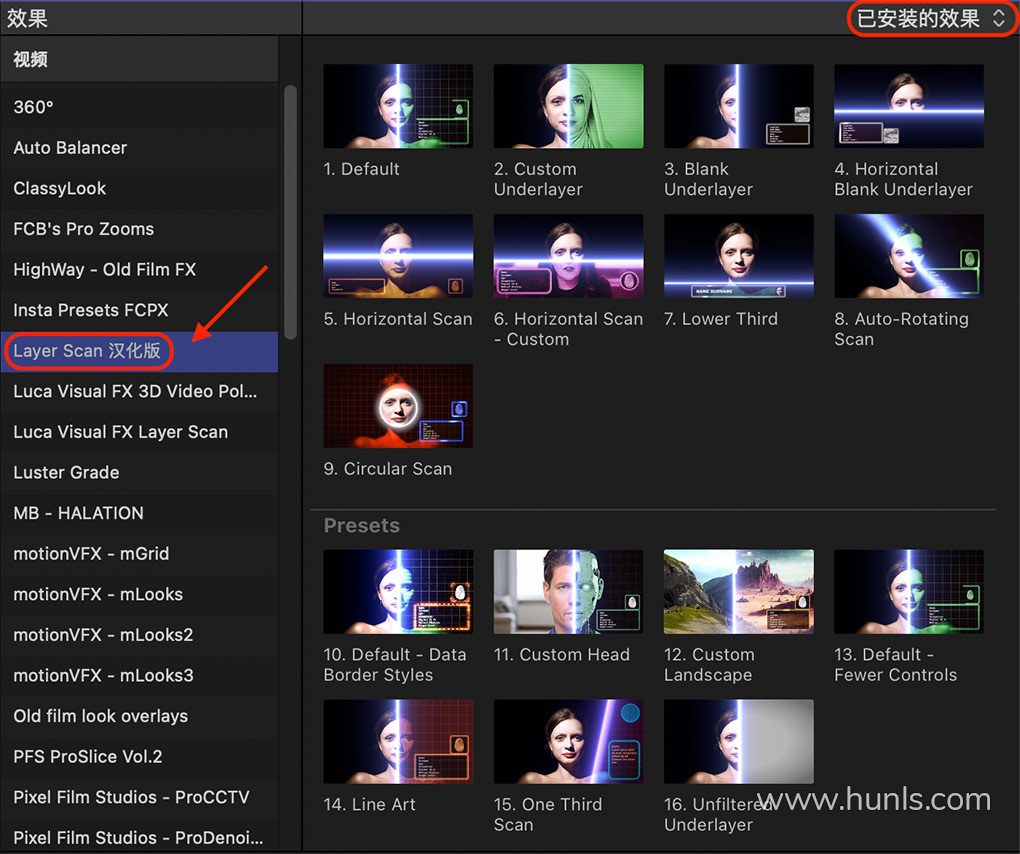
Task: Pick the 14. Line Art preset
Action: 398,741
